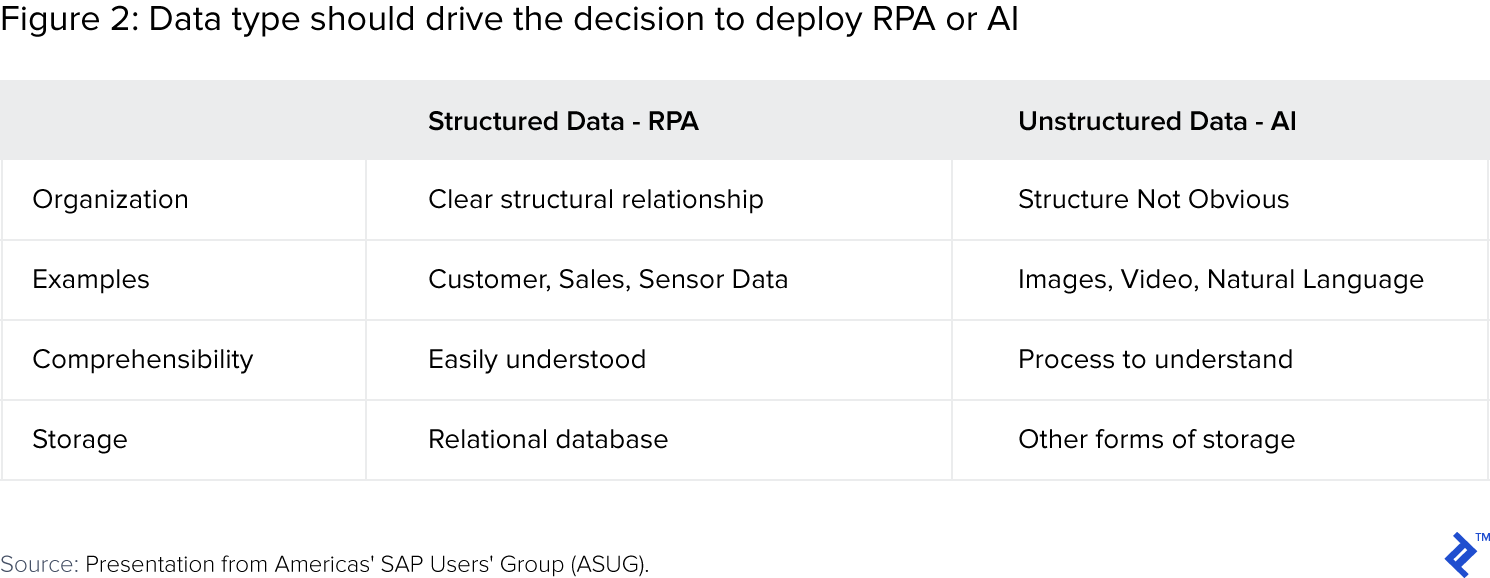Select the Storage row label
The width and height of the screenshot is (1490, 578).
(80, 439)
